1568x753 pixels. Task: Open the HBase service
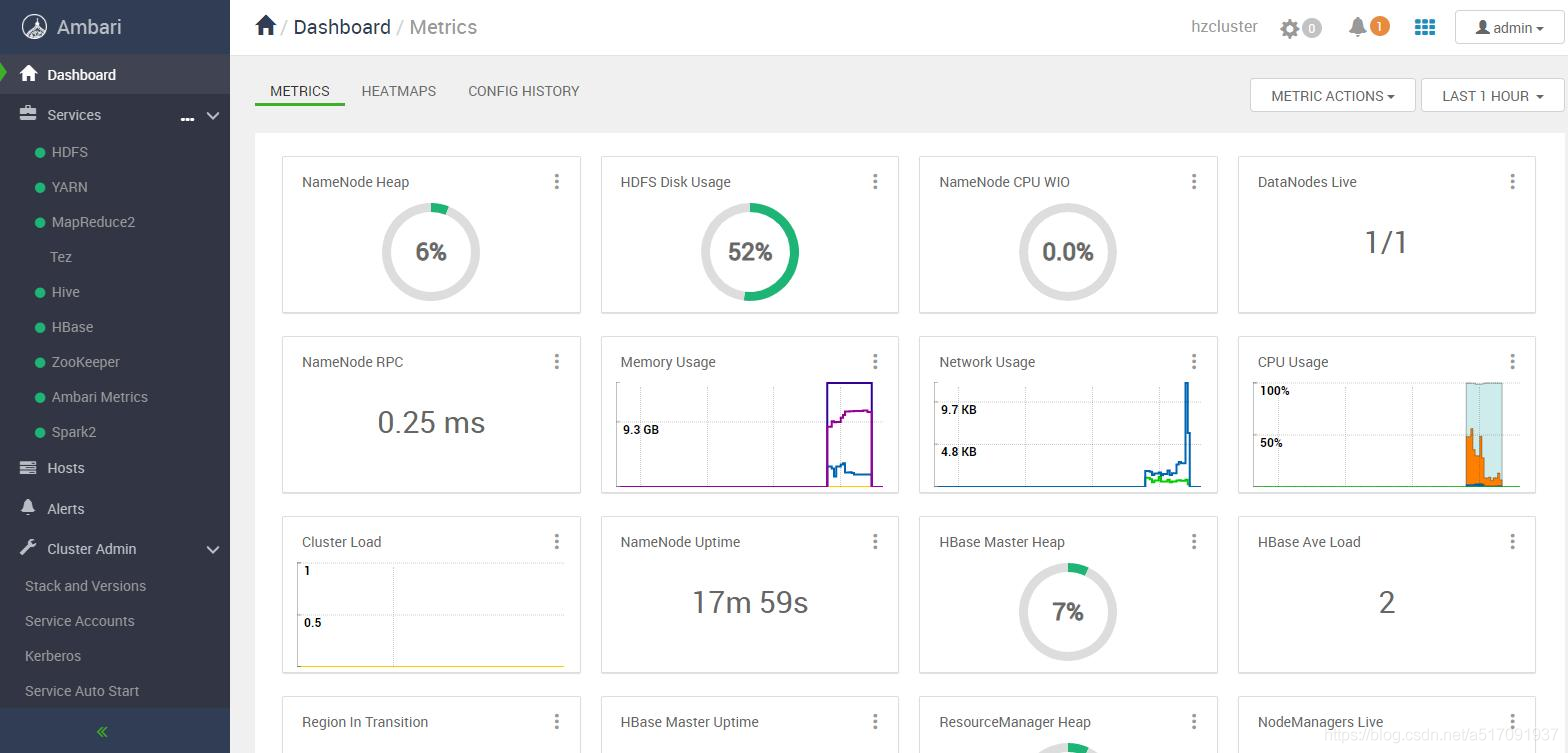(x=72, y=327)
